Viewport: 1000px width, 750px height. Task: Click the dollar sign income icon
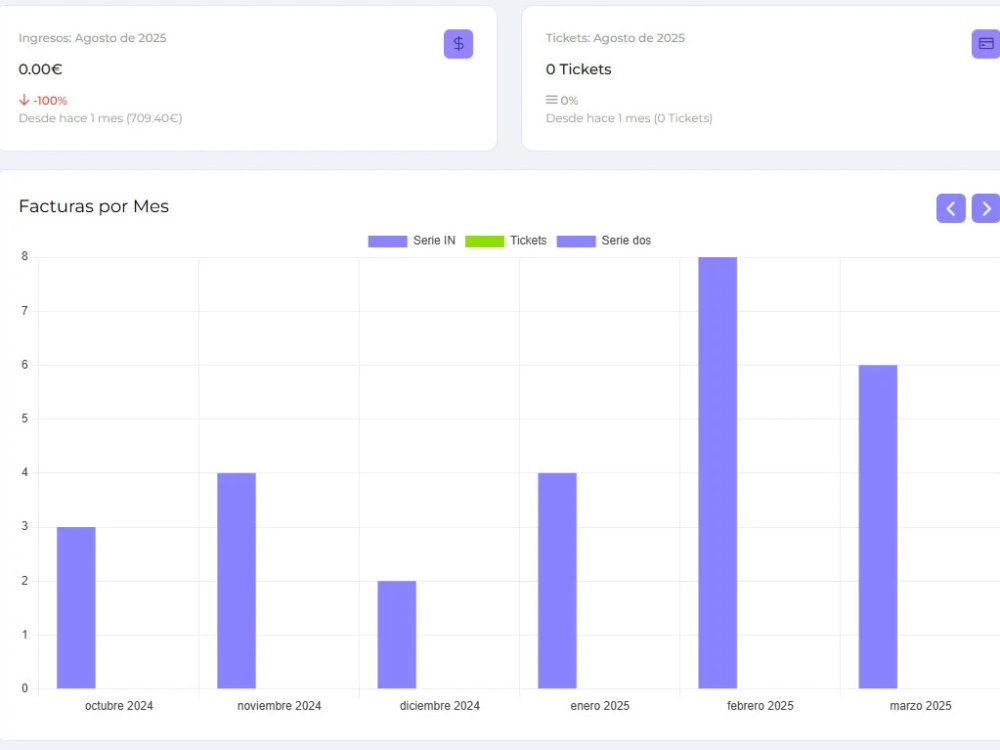(458, 44)
